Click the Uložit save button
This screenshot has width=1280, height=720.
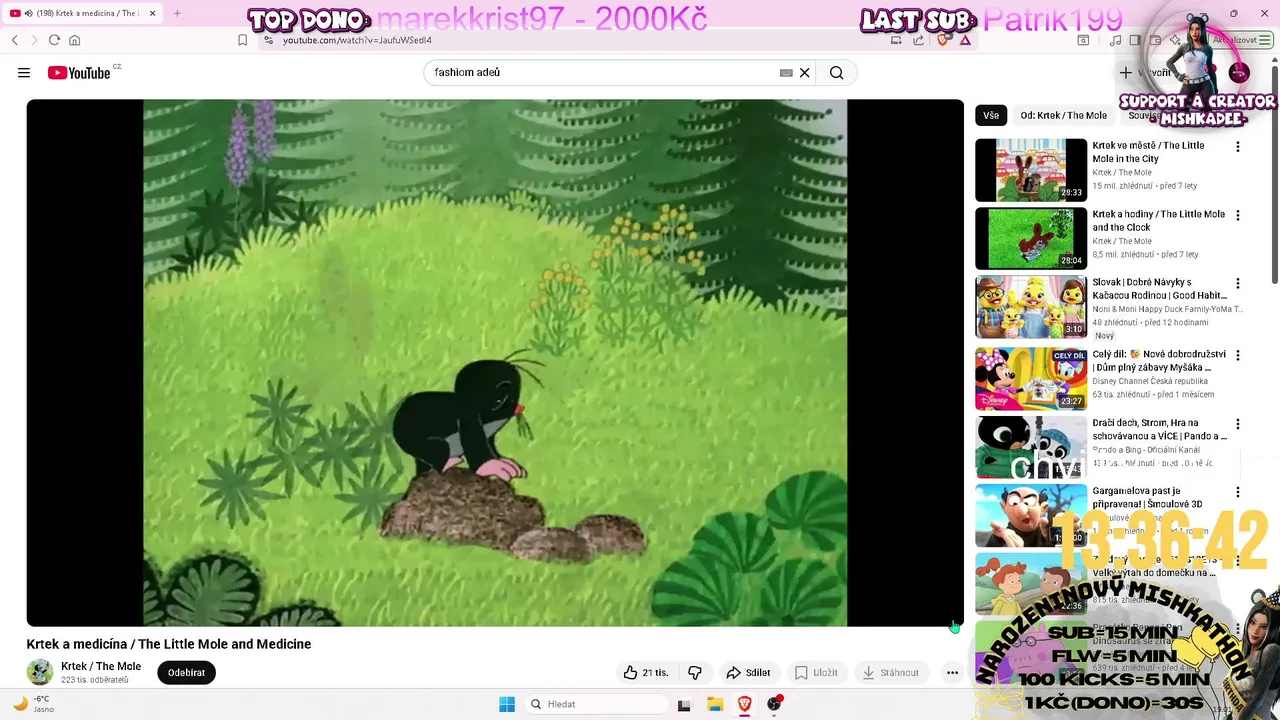point(816,673)
